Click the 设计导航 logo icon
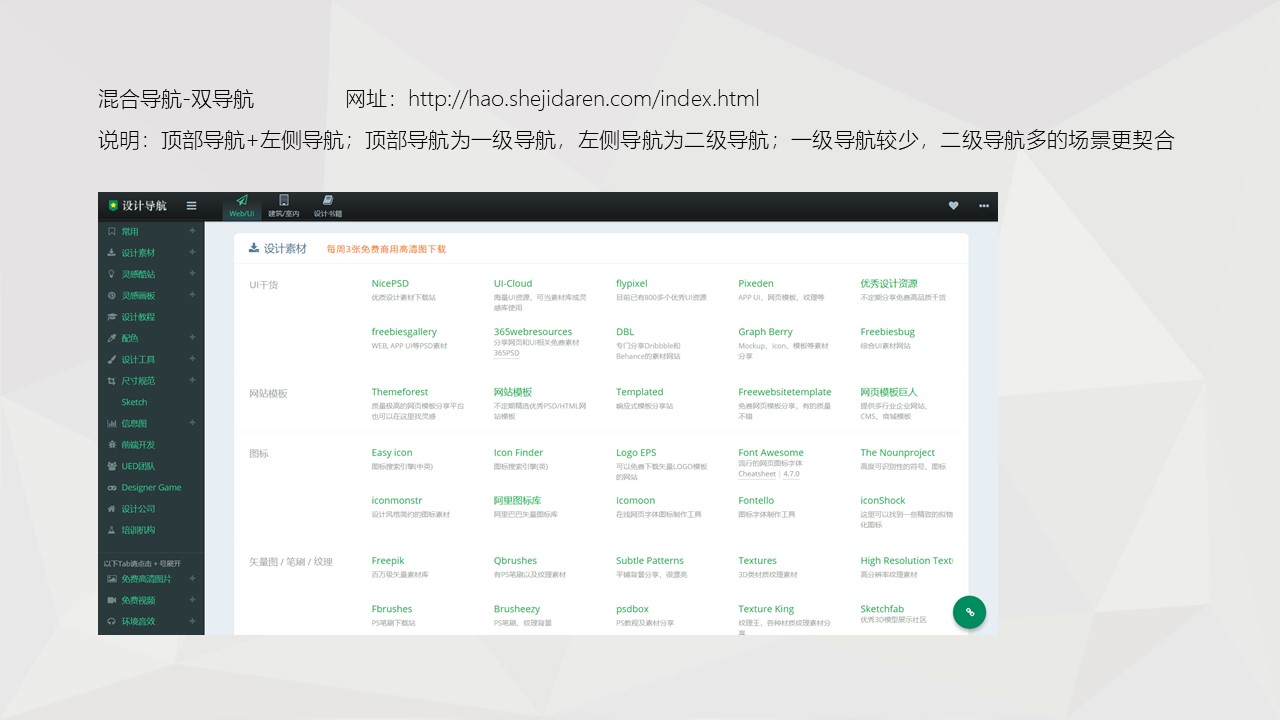 [114, 206]
